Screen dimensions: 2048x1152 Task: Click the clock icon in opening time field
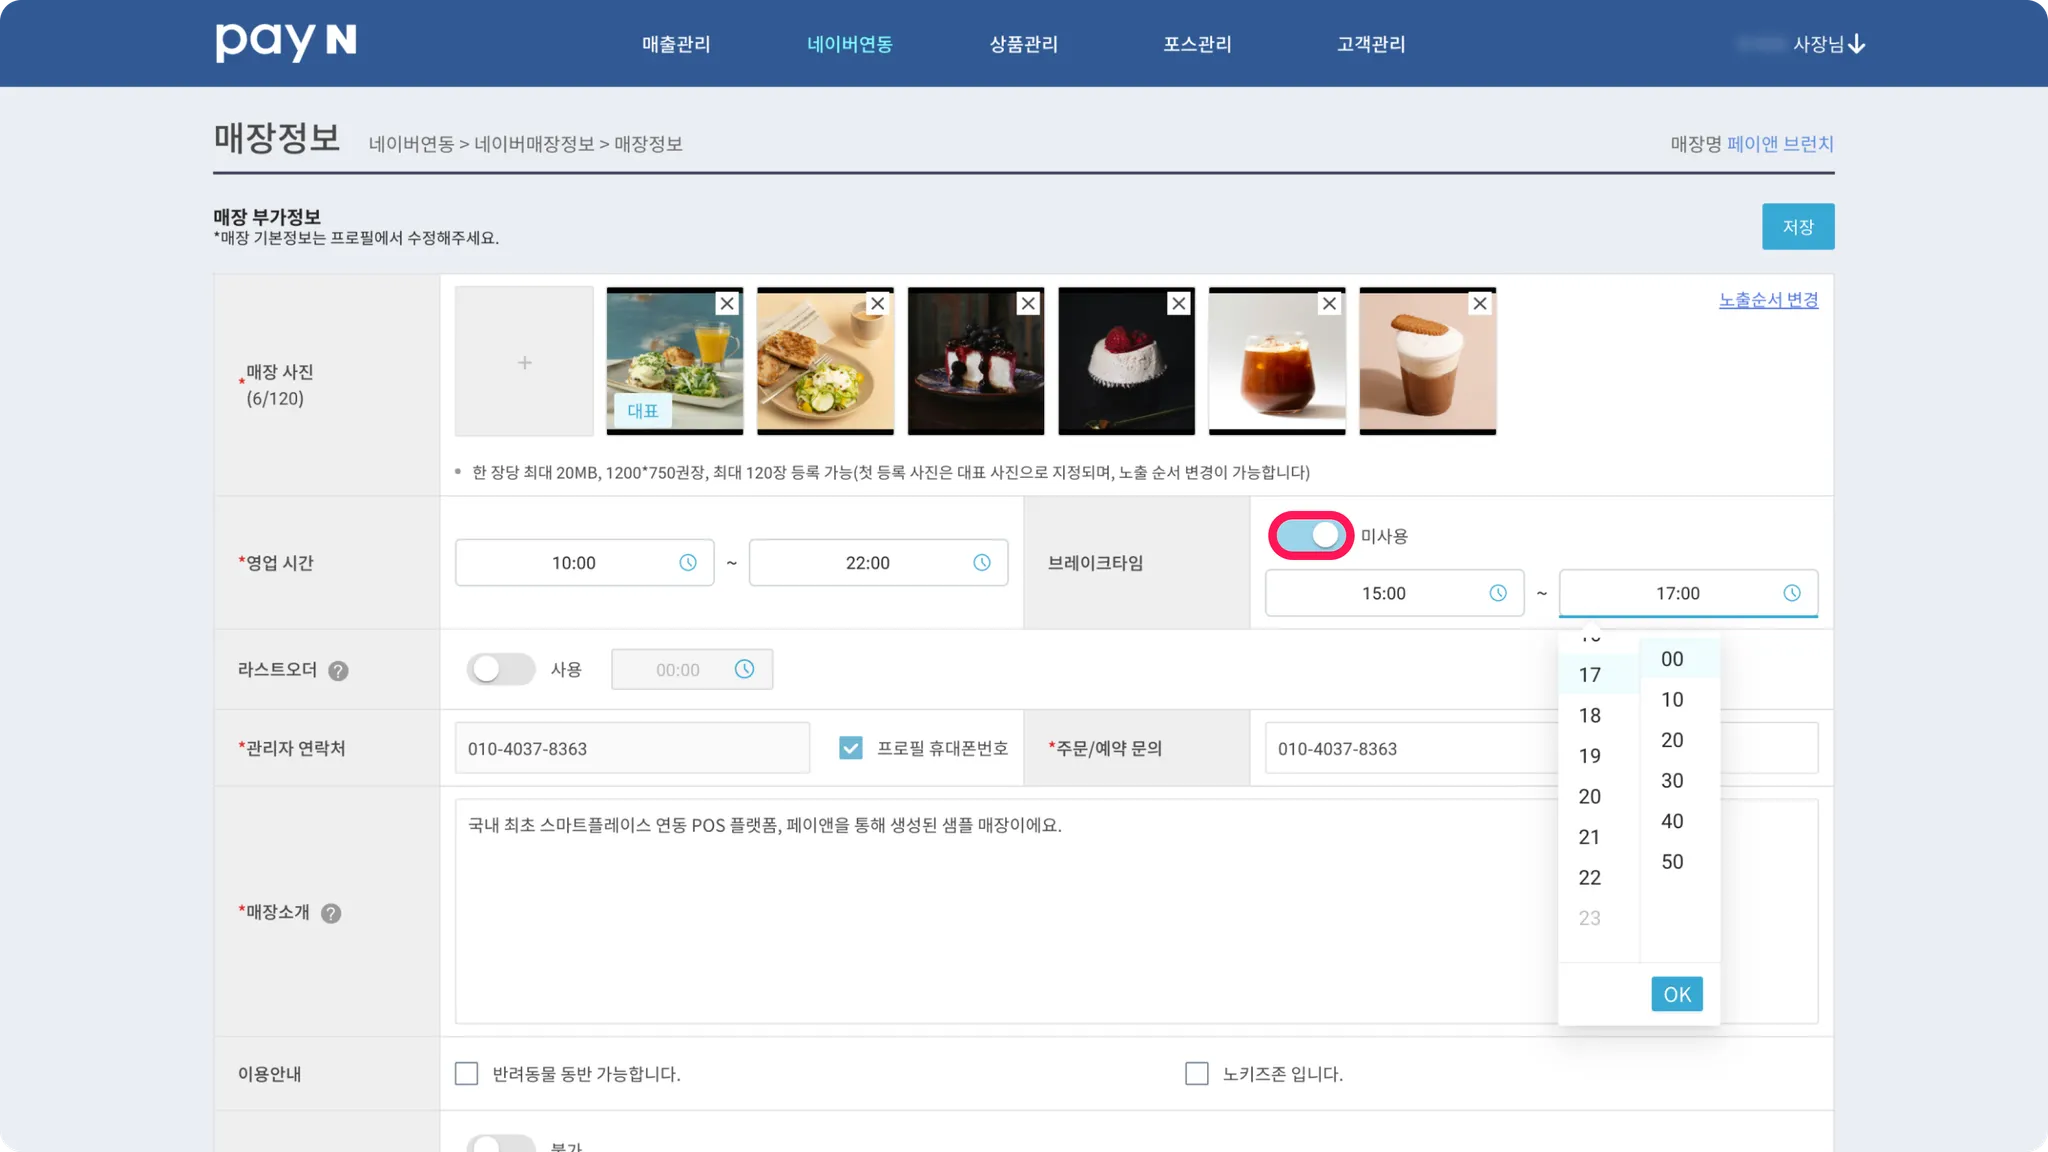click(688, 563)
